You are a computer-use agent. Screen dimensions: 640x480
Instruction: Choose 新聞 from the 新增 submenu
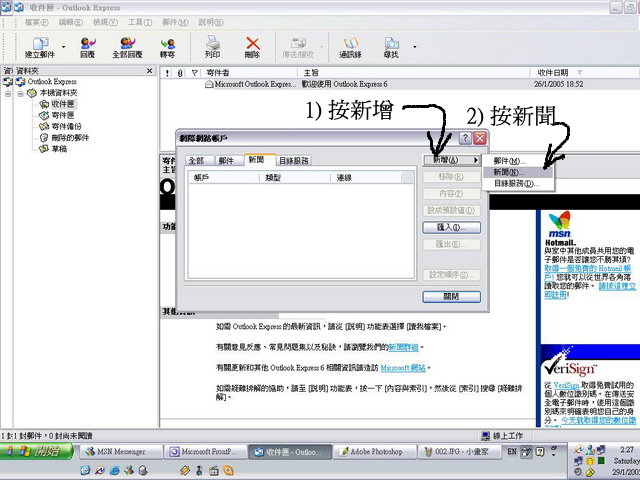click(x=507, y=172)
